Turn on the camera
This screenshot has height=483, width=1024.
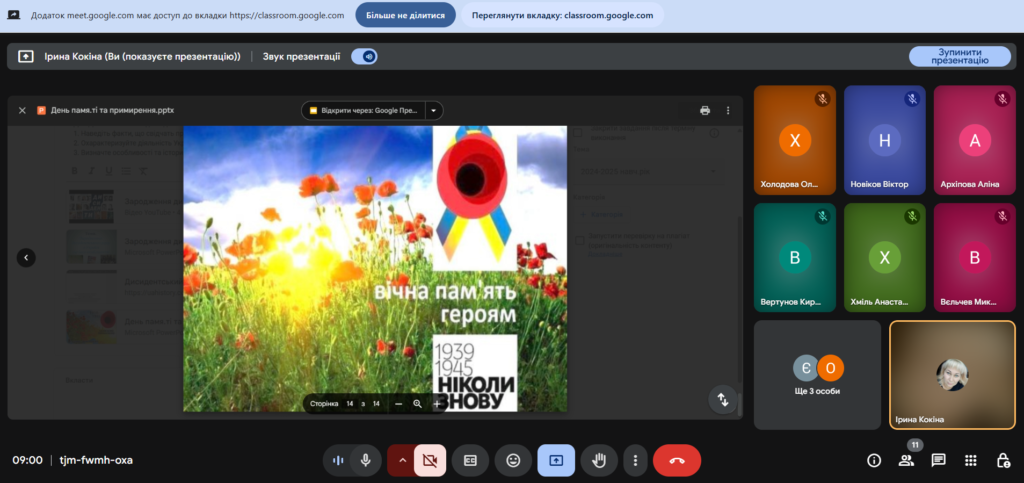(430, 460)
